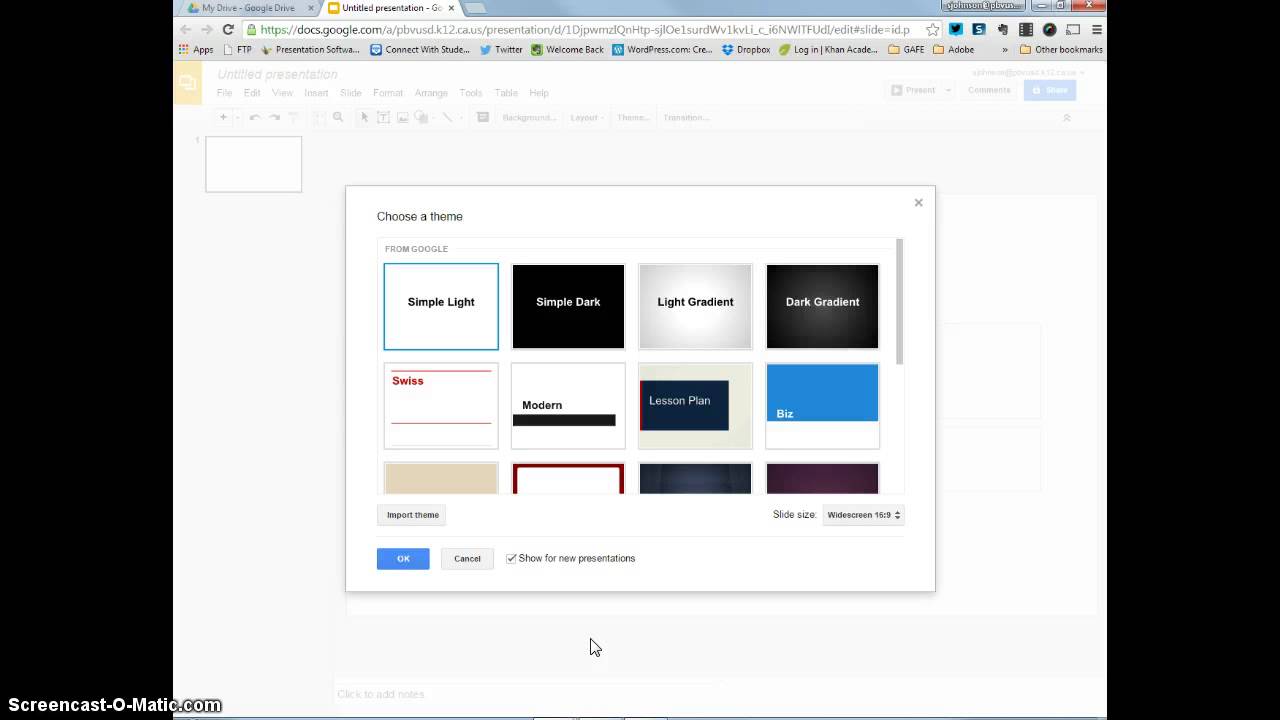Click the blue S extension icon
Viewport: 1280px width, 720px height.
(979, 30)
